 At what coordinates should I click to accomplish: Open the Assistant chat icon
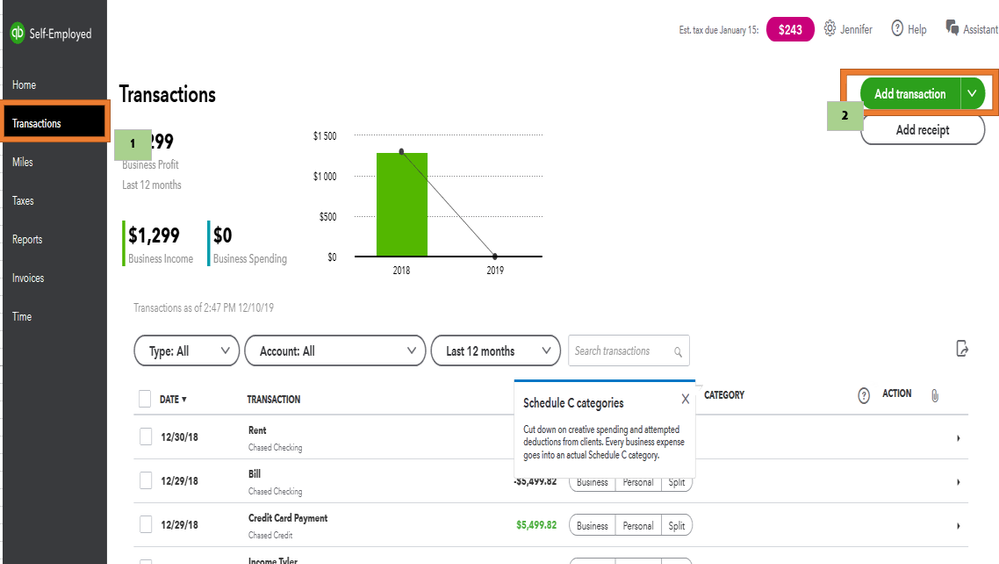(952, 28)
